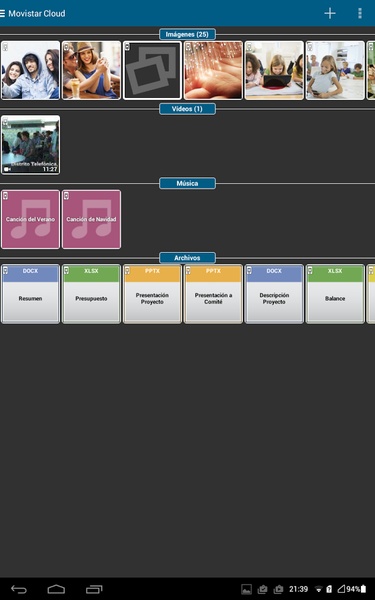Open the photo of hands with sparkling lights
Screen dimensions: 375x600
pos(213,70)
